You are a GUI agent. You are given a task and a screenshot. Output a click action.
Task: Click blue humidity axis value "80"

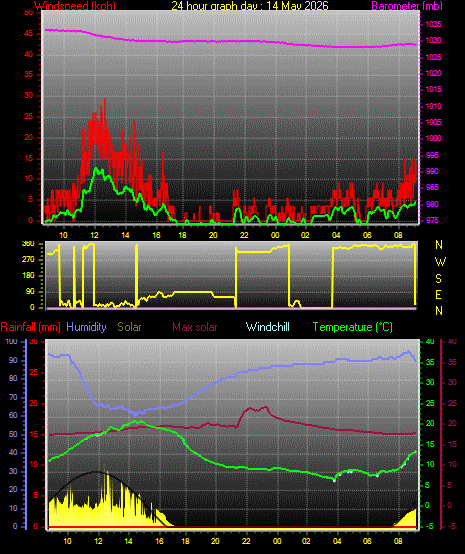(x=13, y=378)
